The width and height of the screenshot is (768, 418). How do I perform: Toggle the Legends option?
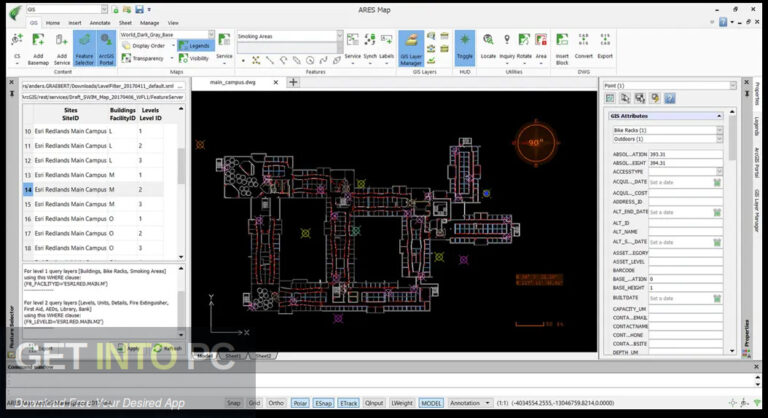pos(194,46)
